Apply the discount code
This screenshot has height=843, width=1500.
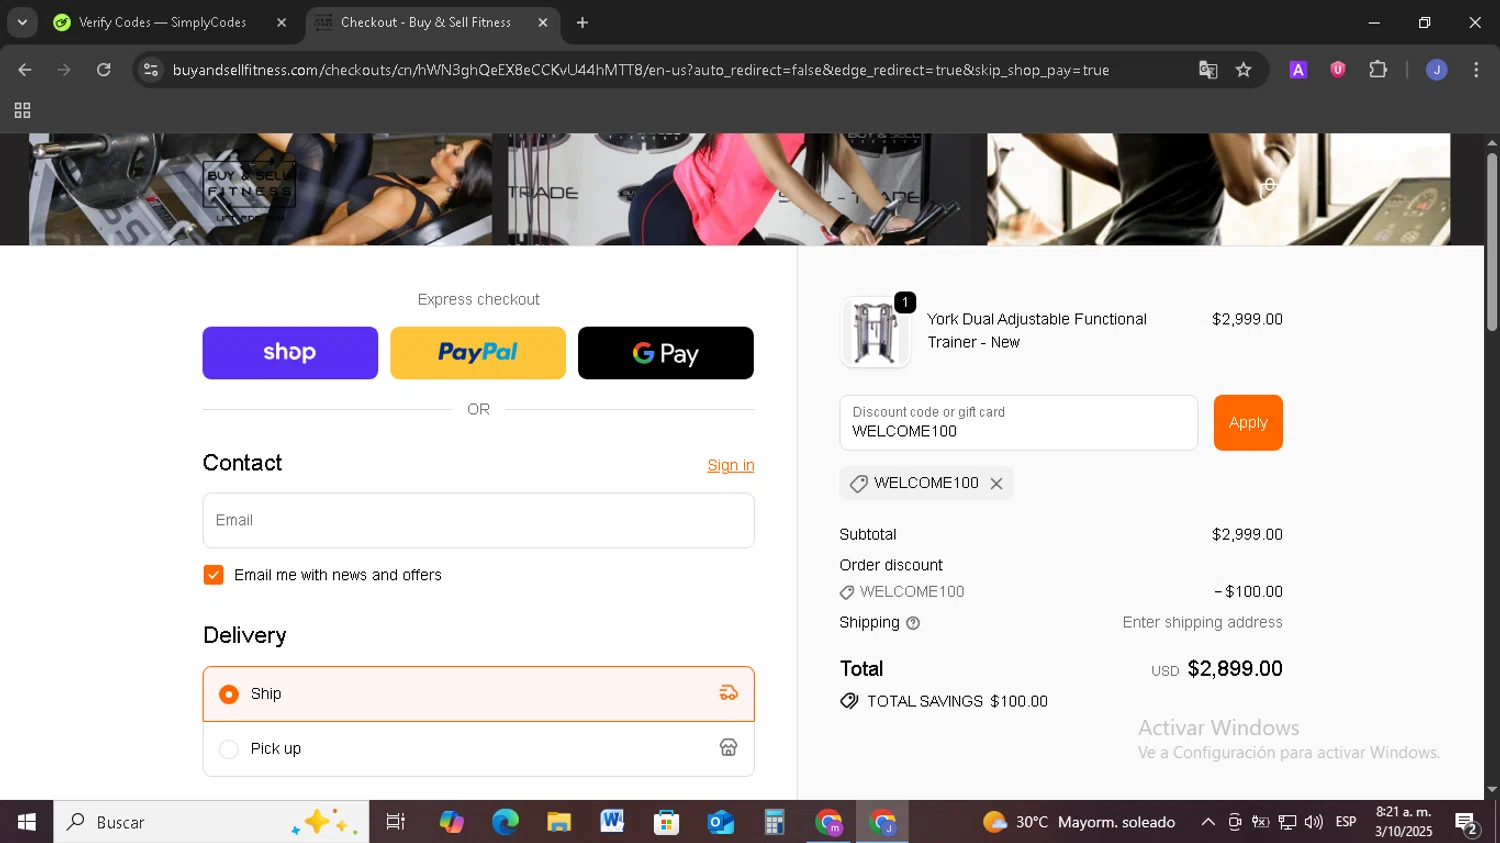click(1248, 423)
